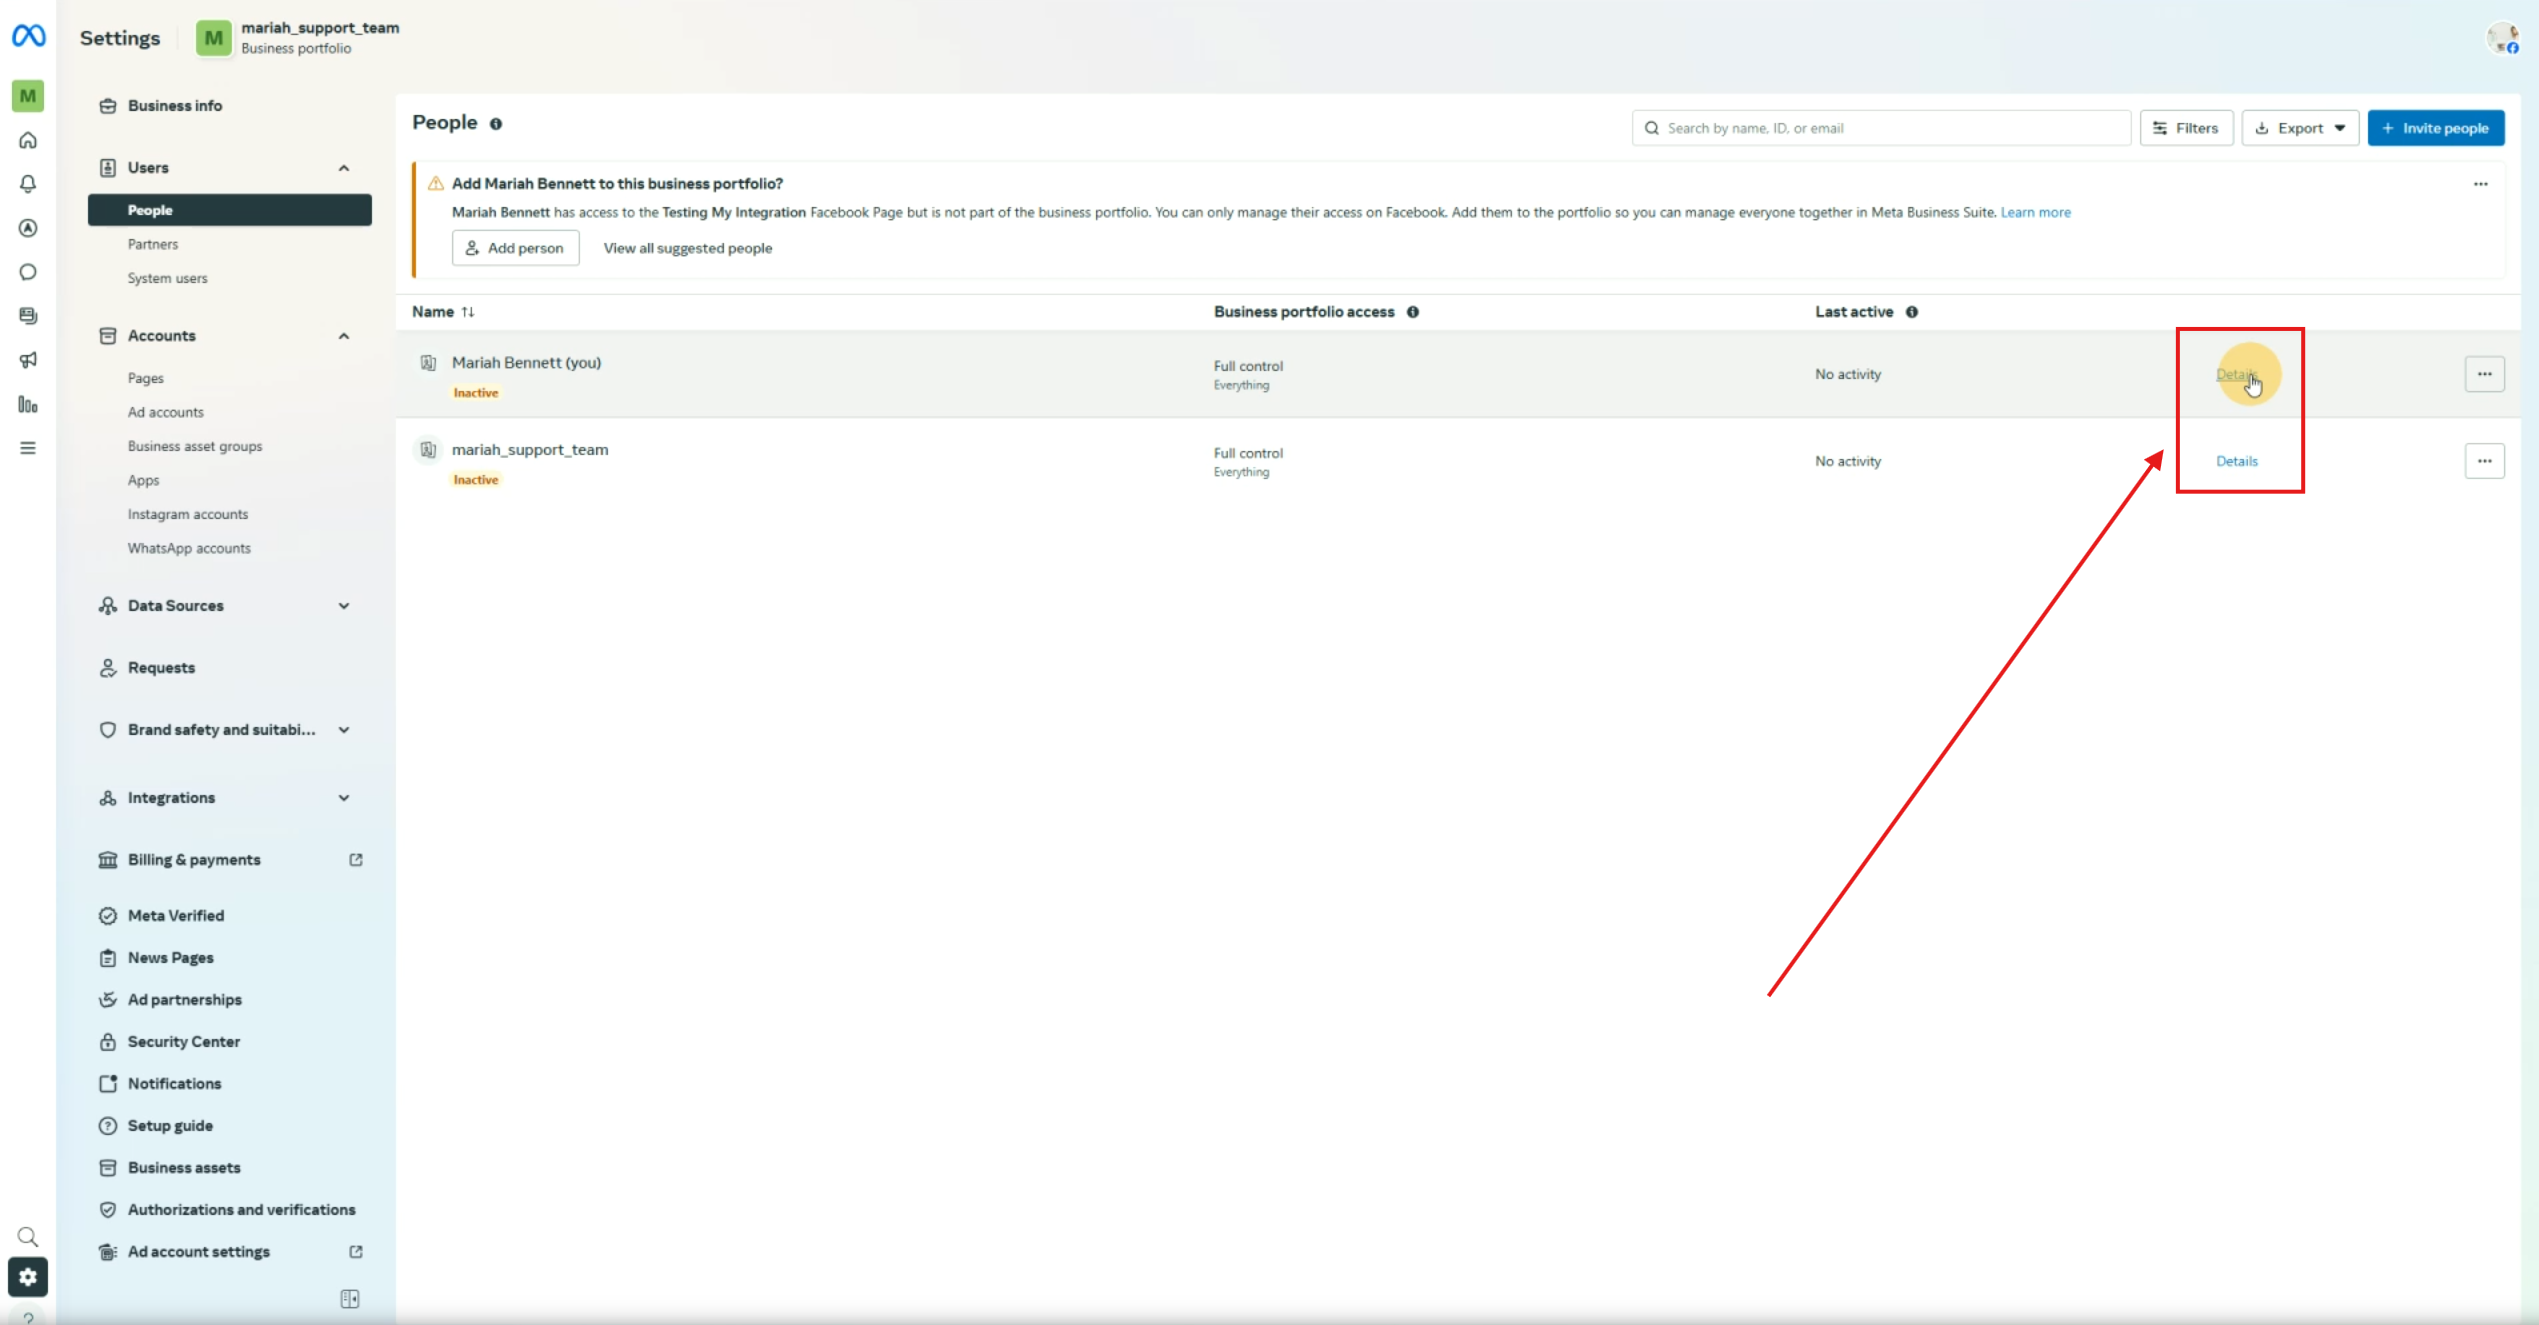Click the search magnifier icon in left rail
Screen dimensions: 2539x1325
tap(28, 1237)
